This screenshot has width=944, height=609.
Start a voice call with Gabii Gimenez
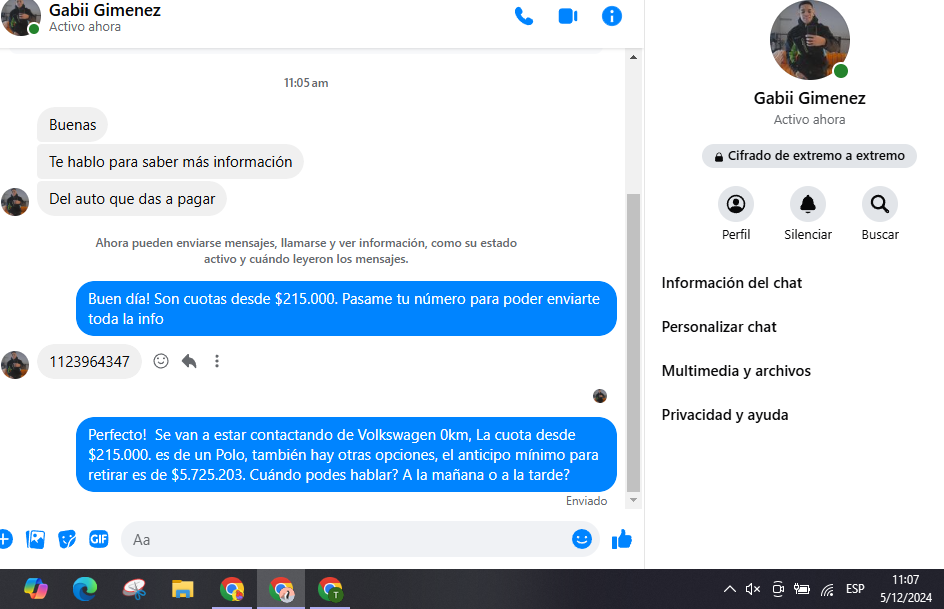pos(524,16)
